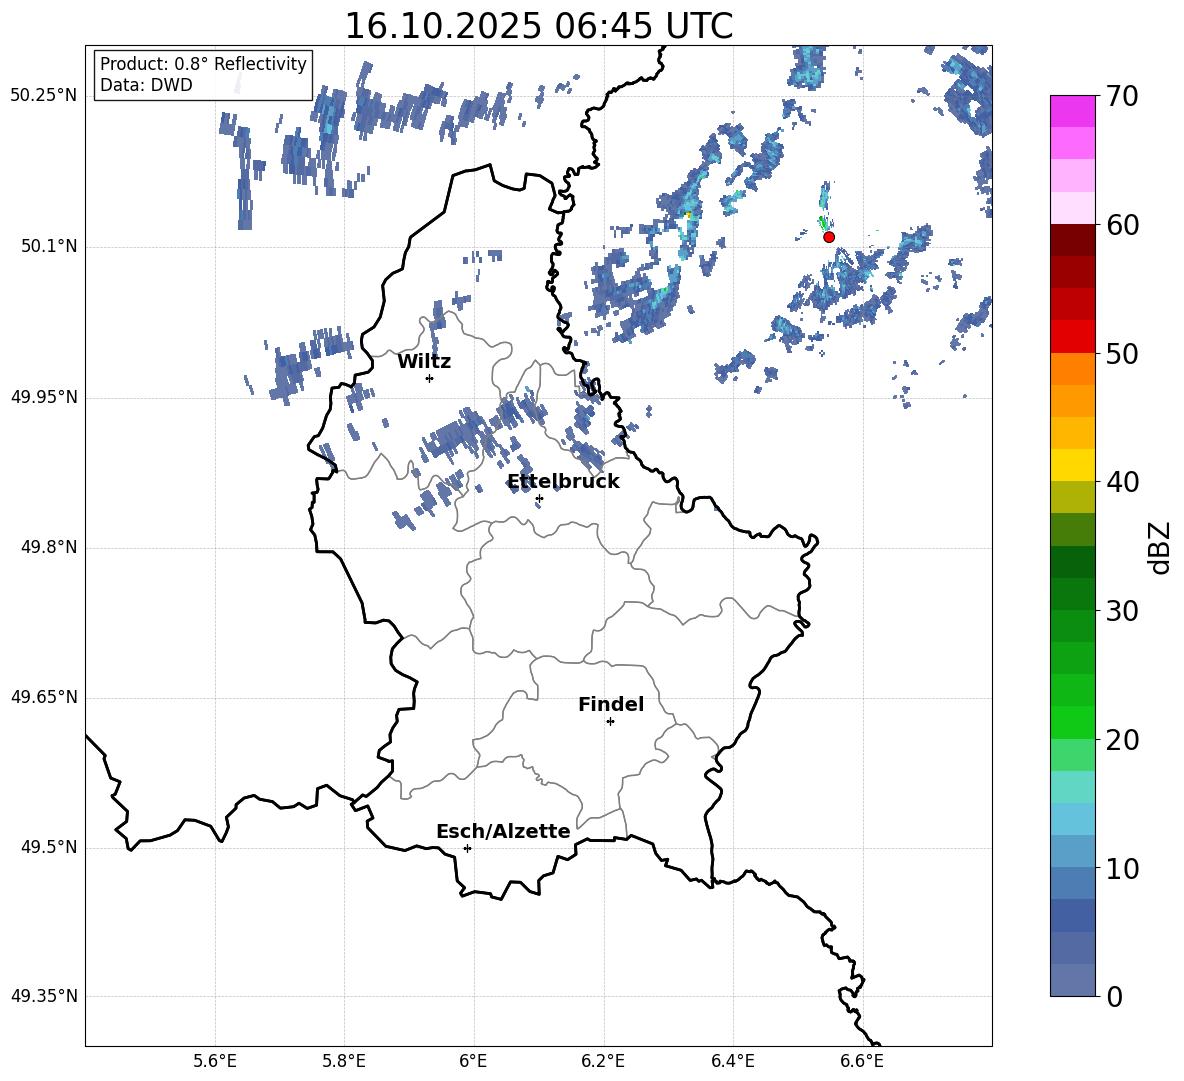
Task: Select the 'Esch/Alzette' label text
Action: pyautogui.click(x=504, y=832)
